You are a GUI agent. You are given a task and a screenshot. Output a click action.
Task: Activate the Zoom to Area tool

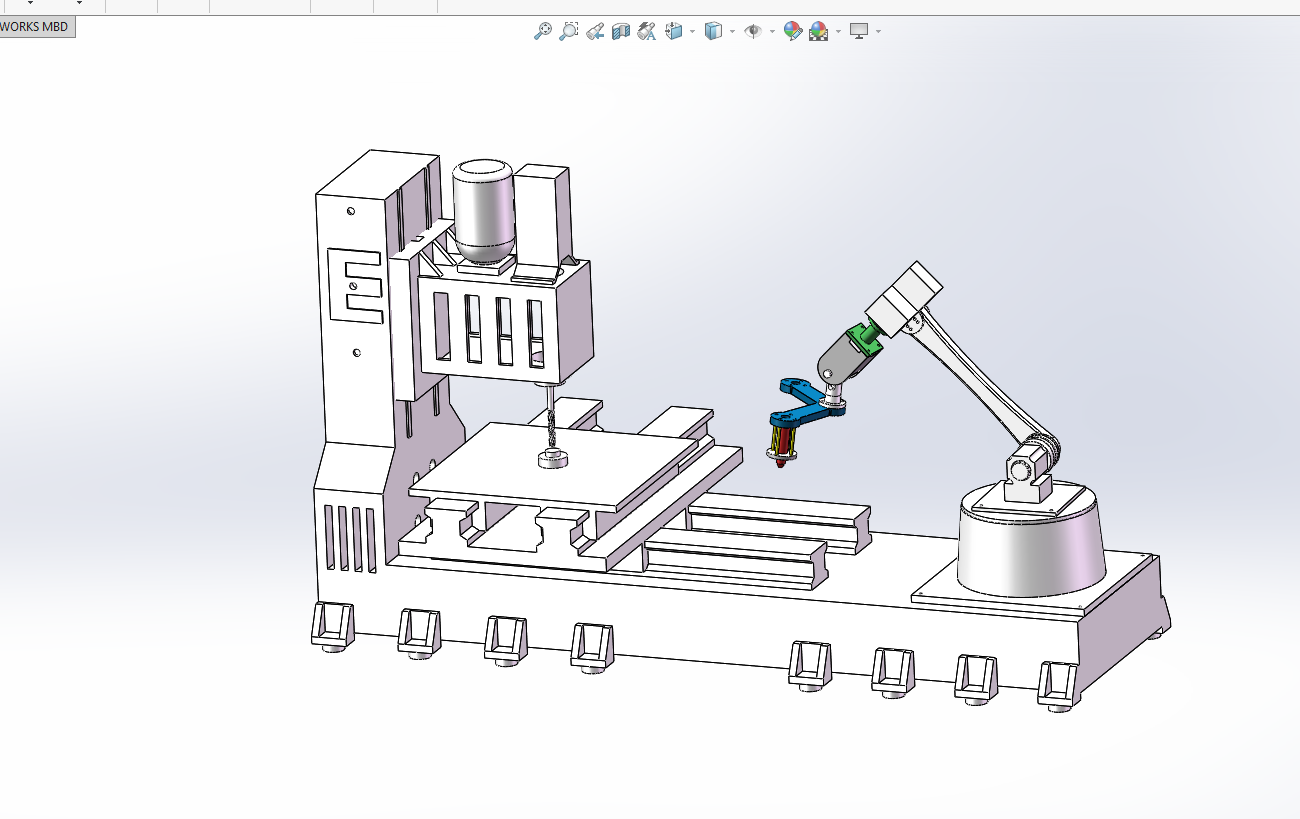569,31
